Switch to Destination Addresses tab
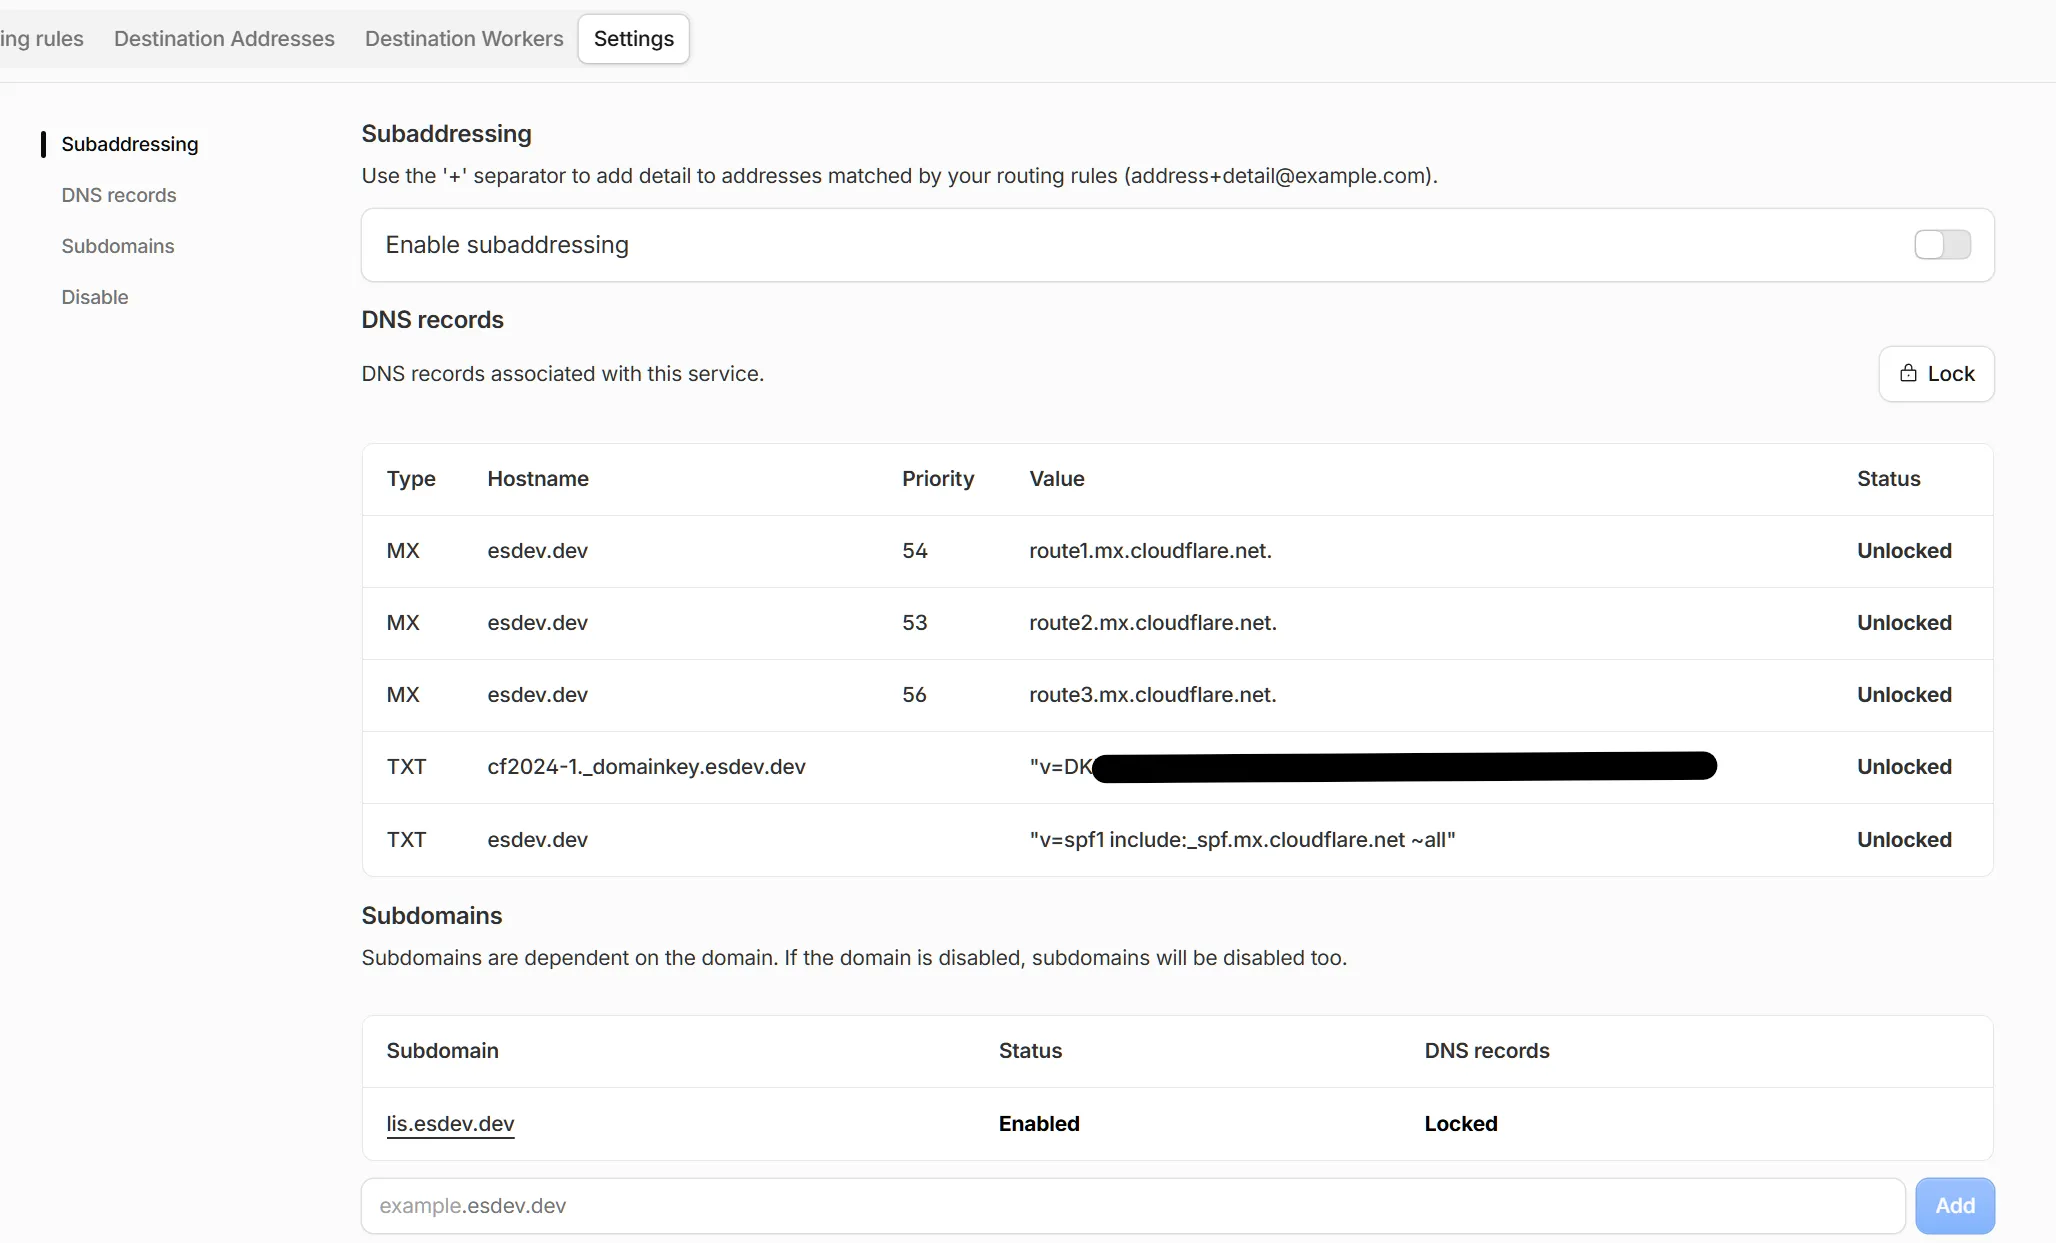Image resolution: width=2056 pixels, height=1243 pixels. pyautogui.click(x=224, y=38)
